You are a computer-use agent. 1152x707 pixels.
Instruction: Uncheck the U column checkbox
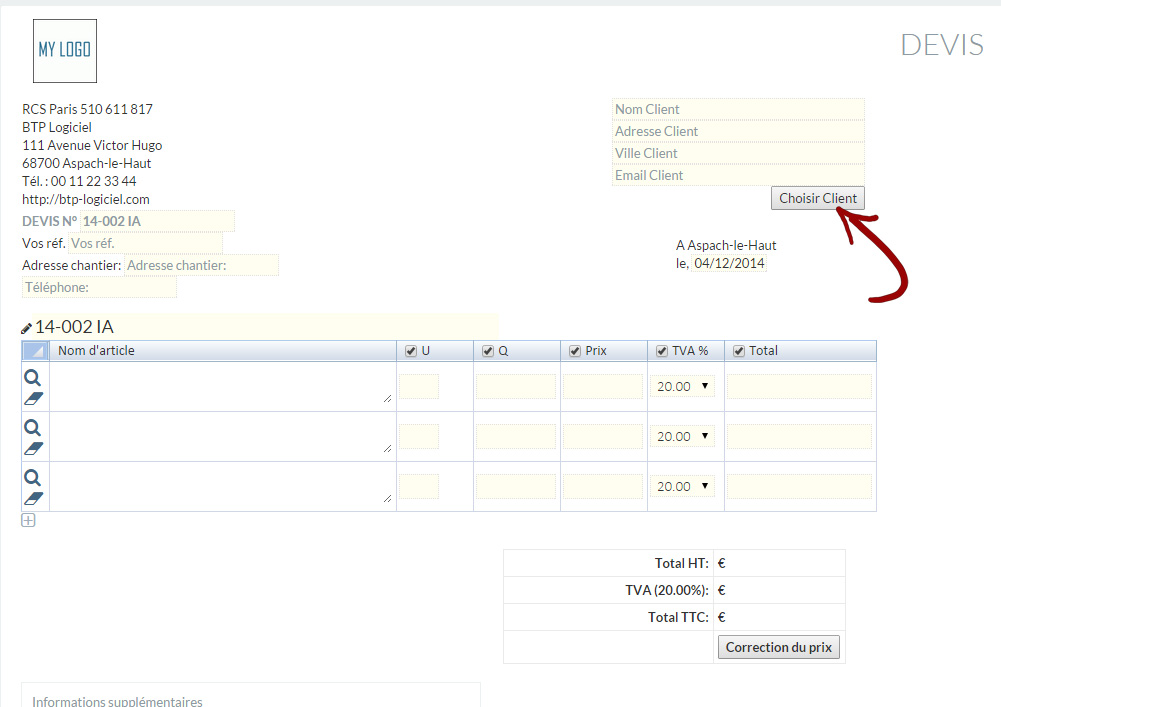pyautogui.click(x=411, y=351)
